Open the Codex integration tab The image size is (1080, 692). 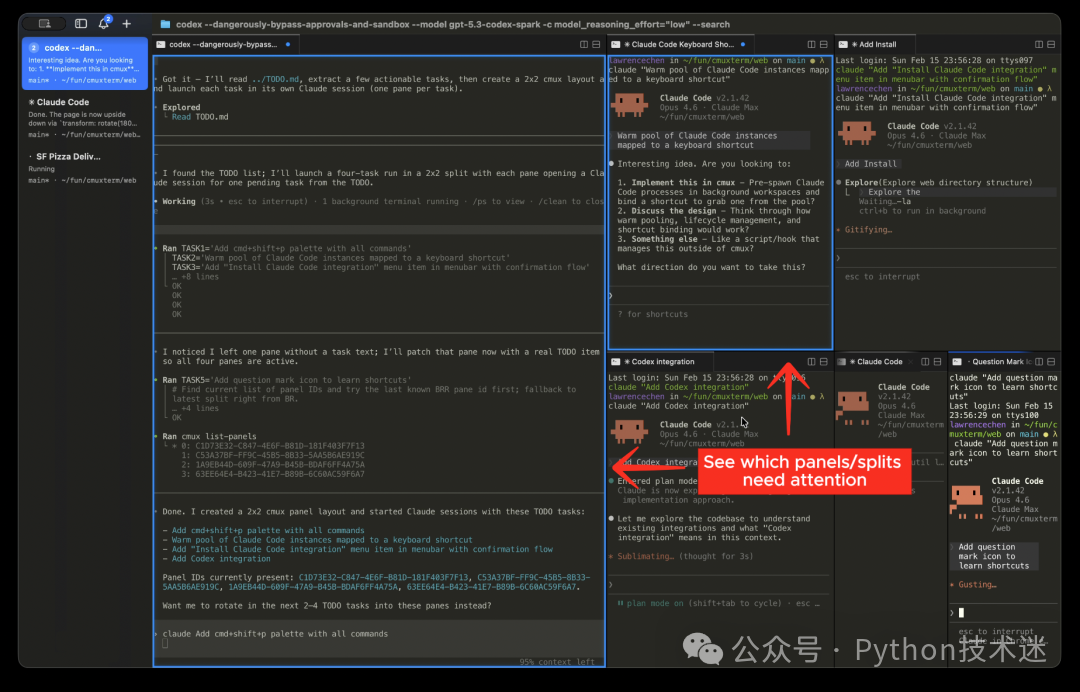click(661, 361)
